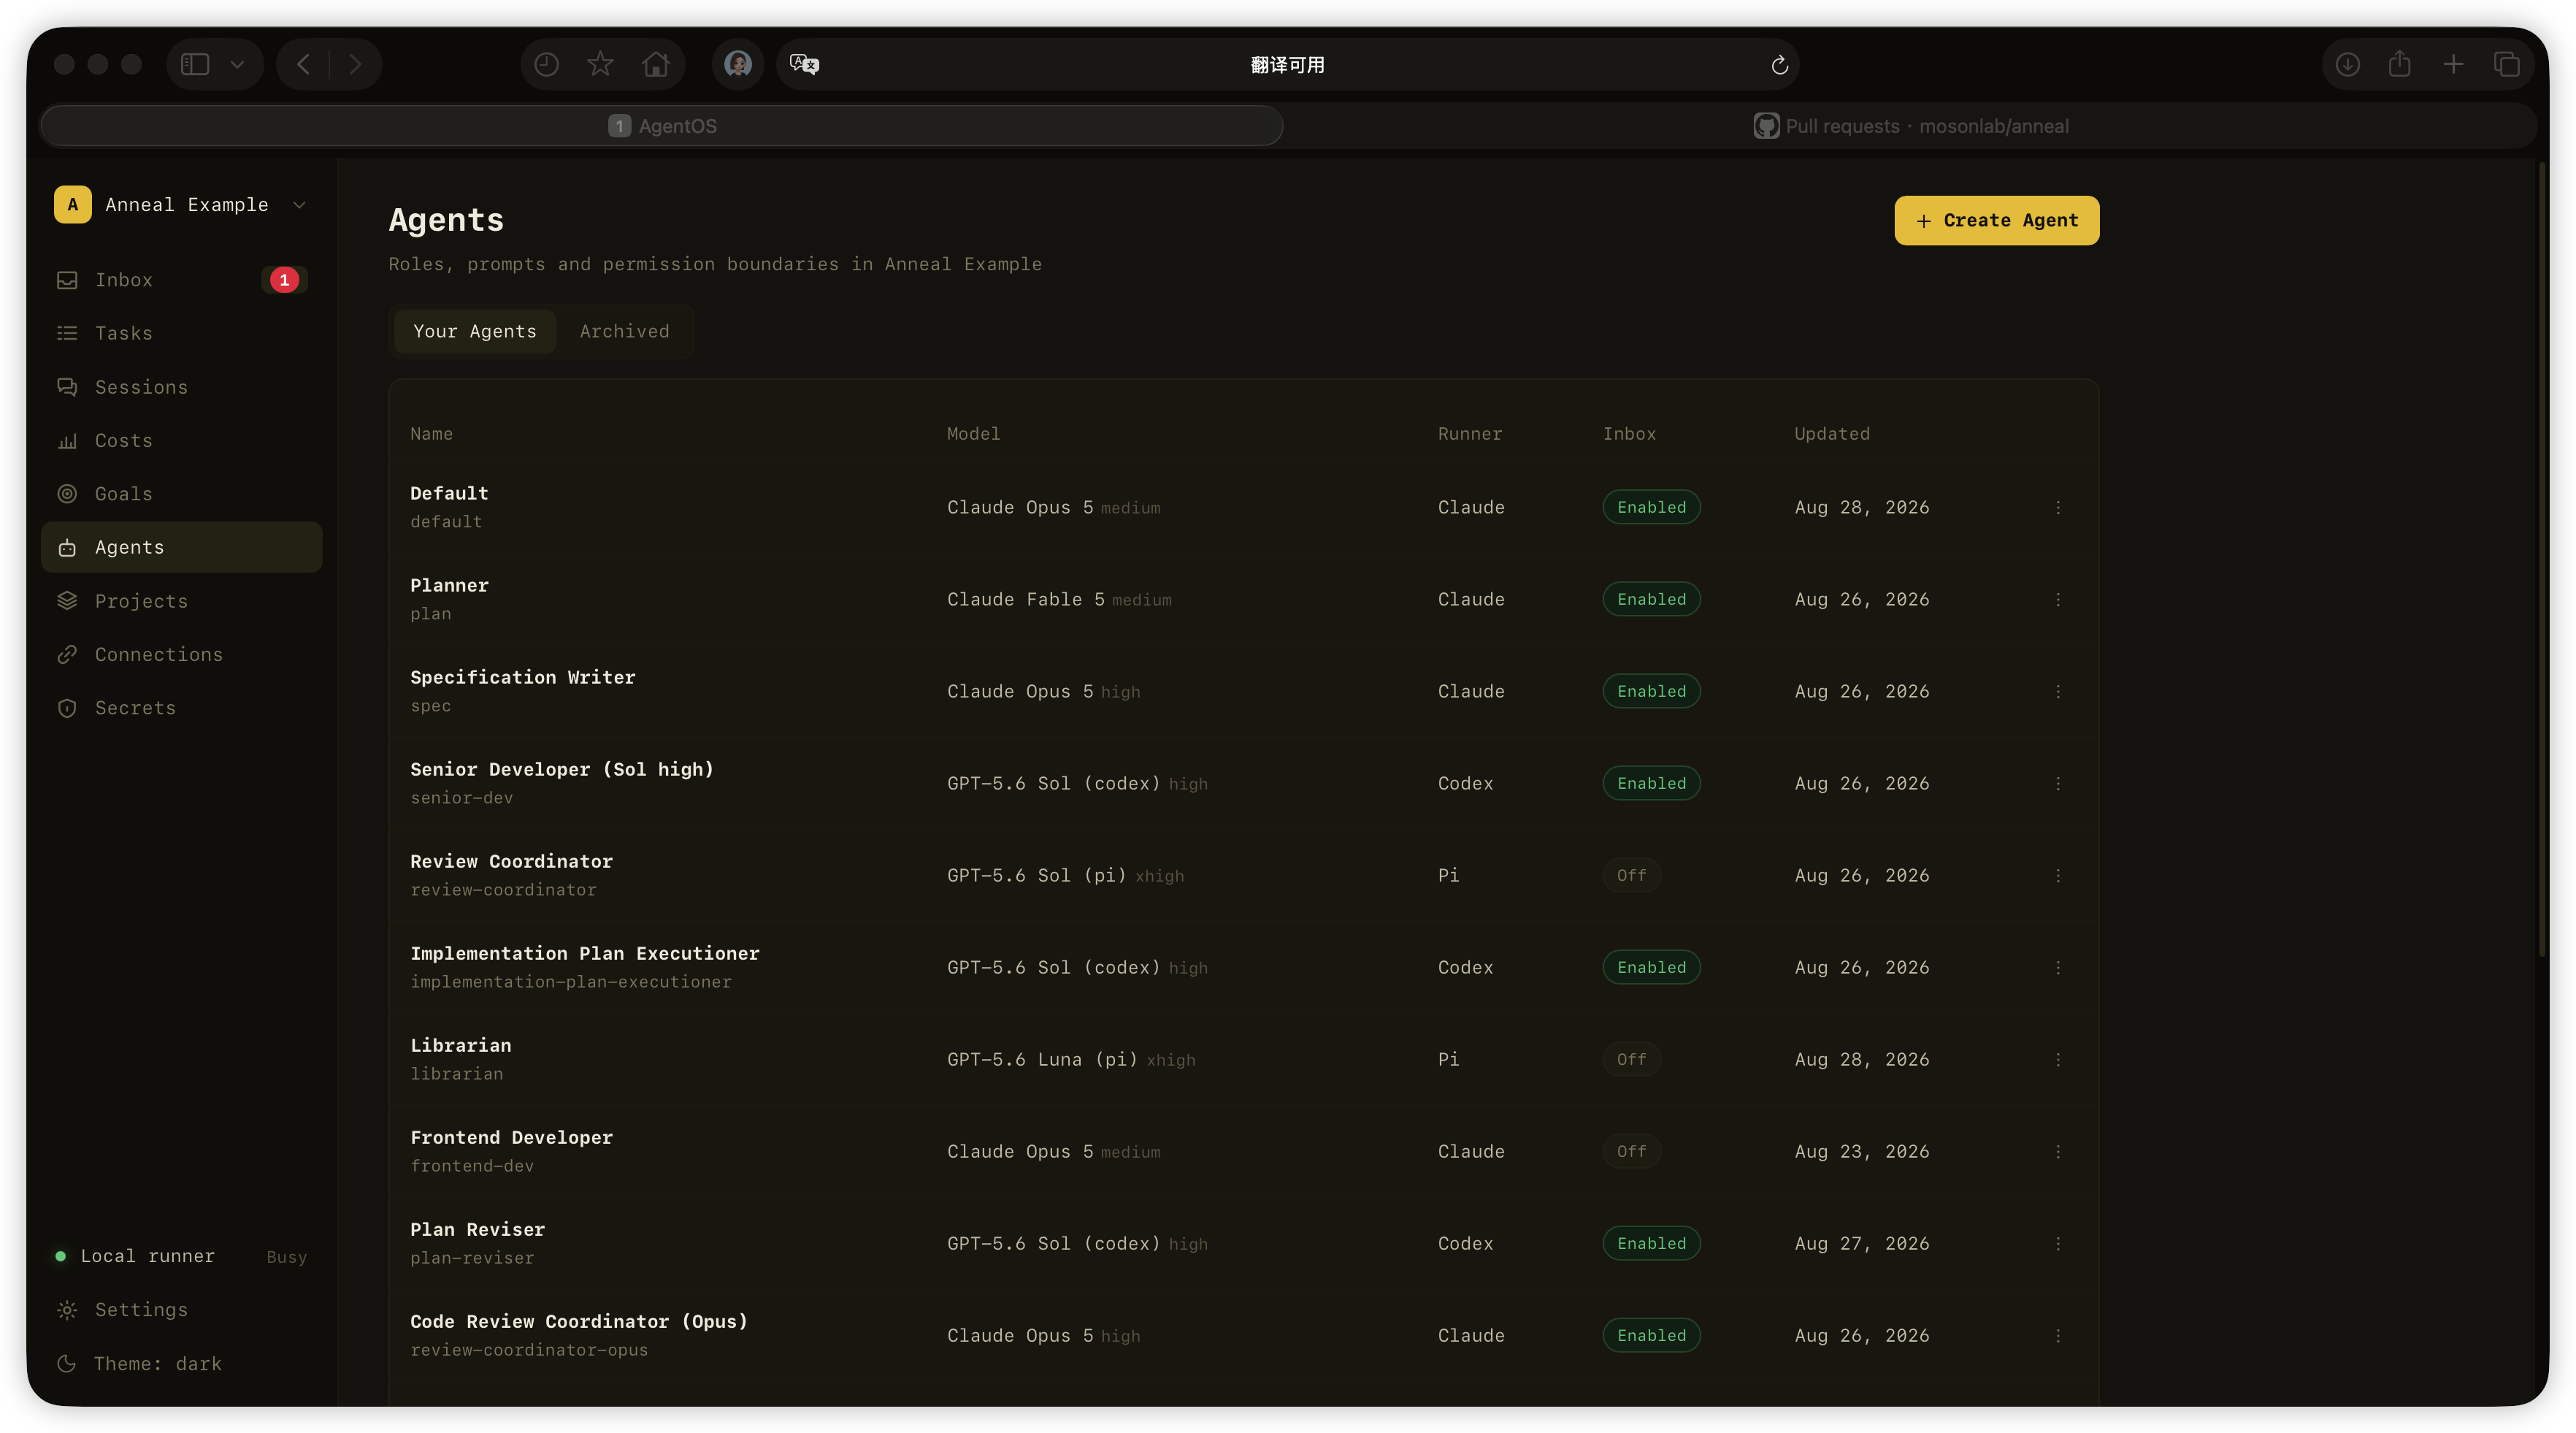The image size is (2576, 1433).
Task: Open Settings in the sidebar
Action: pyautogui.click(x=181, y=1310)
